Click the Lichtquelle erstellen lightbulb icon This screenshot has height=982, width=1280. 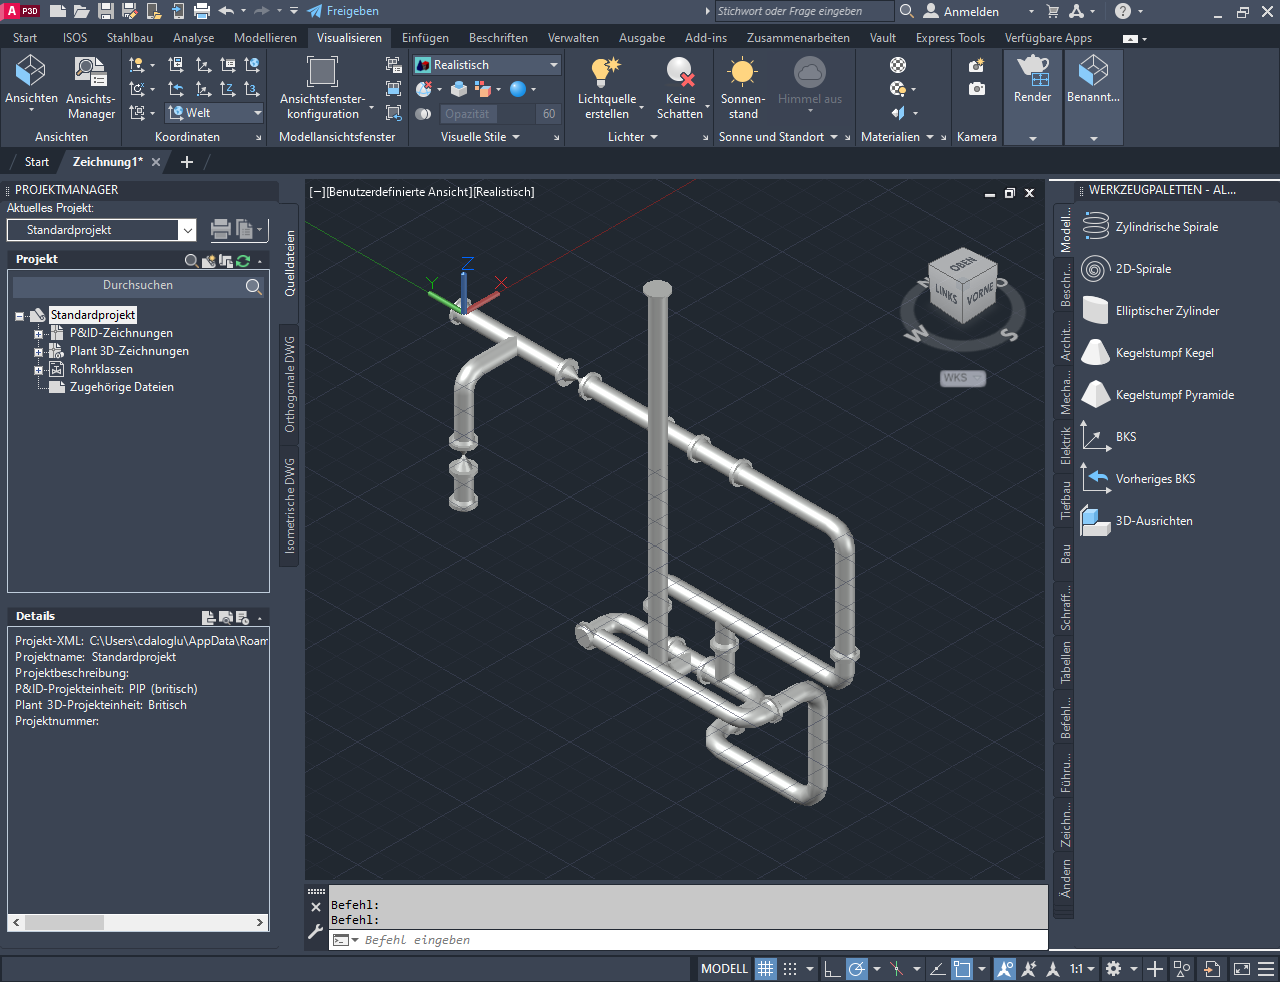point(606,72)
